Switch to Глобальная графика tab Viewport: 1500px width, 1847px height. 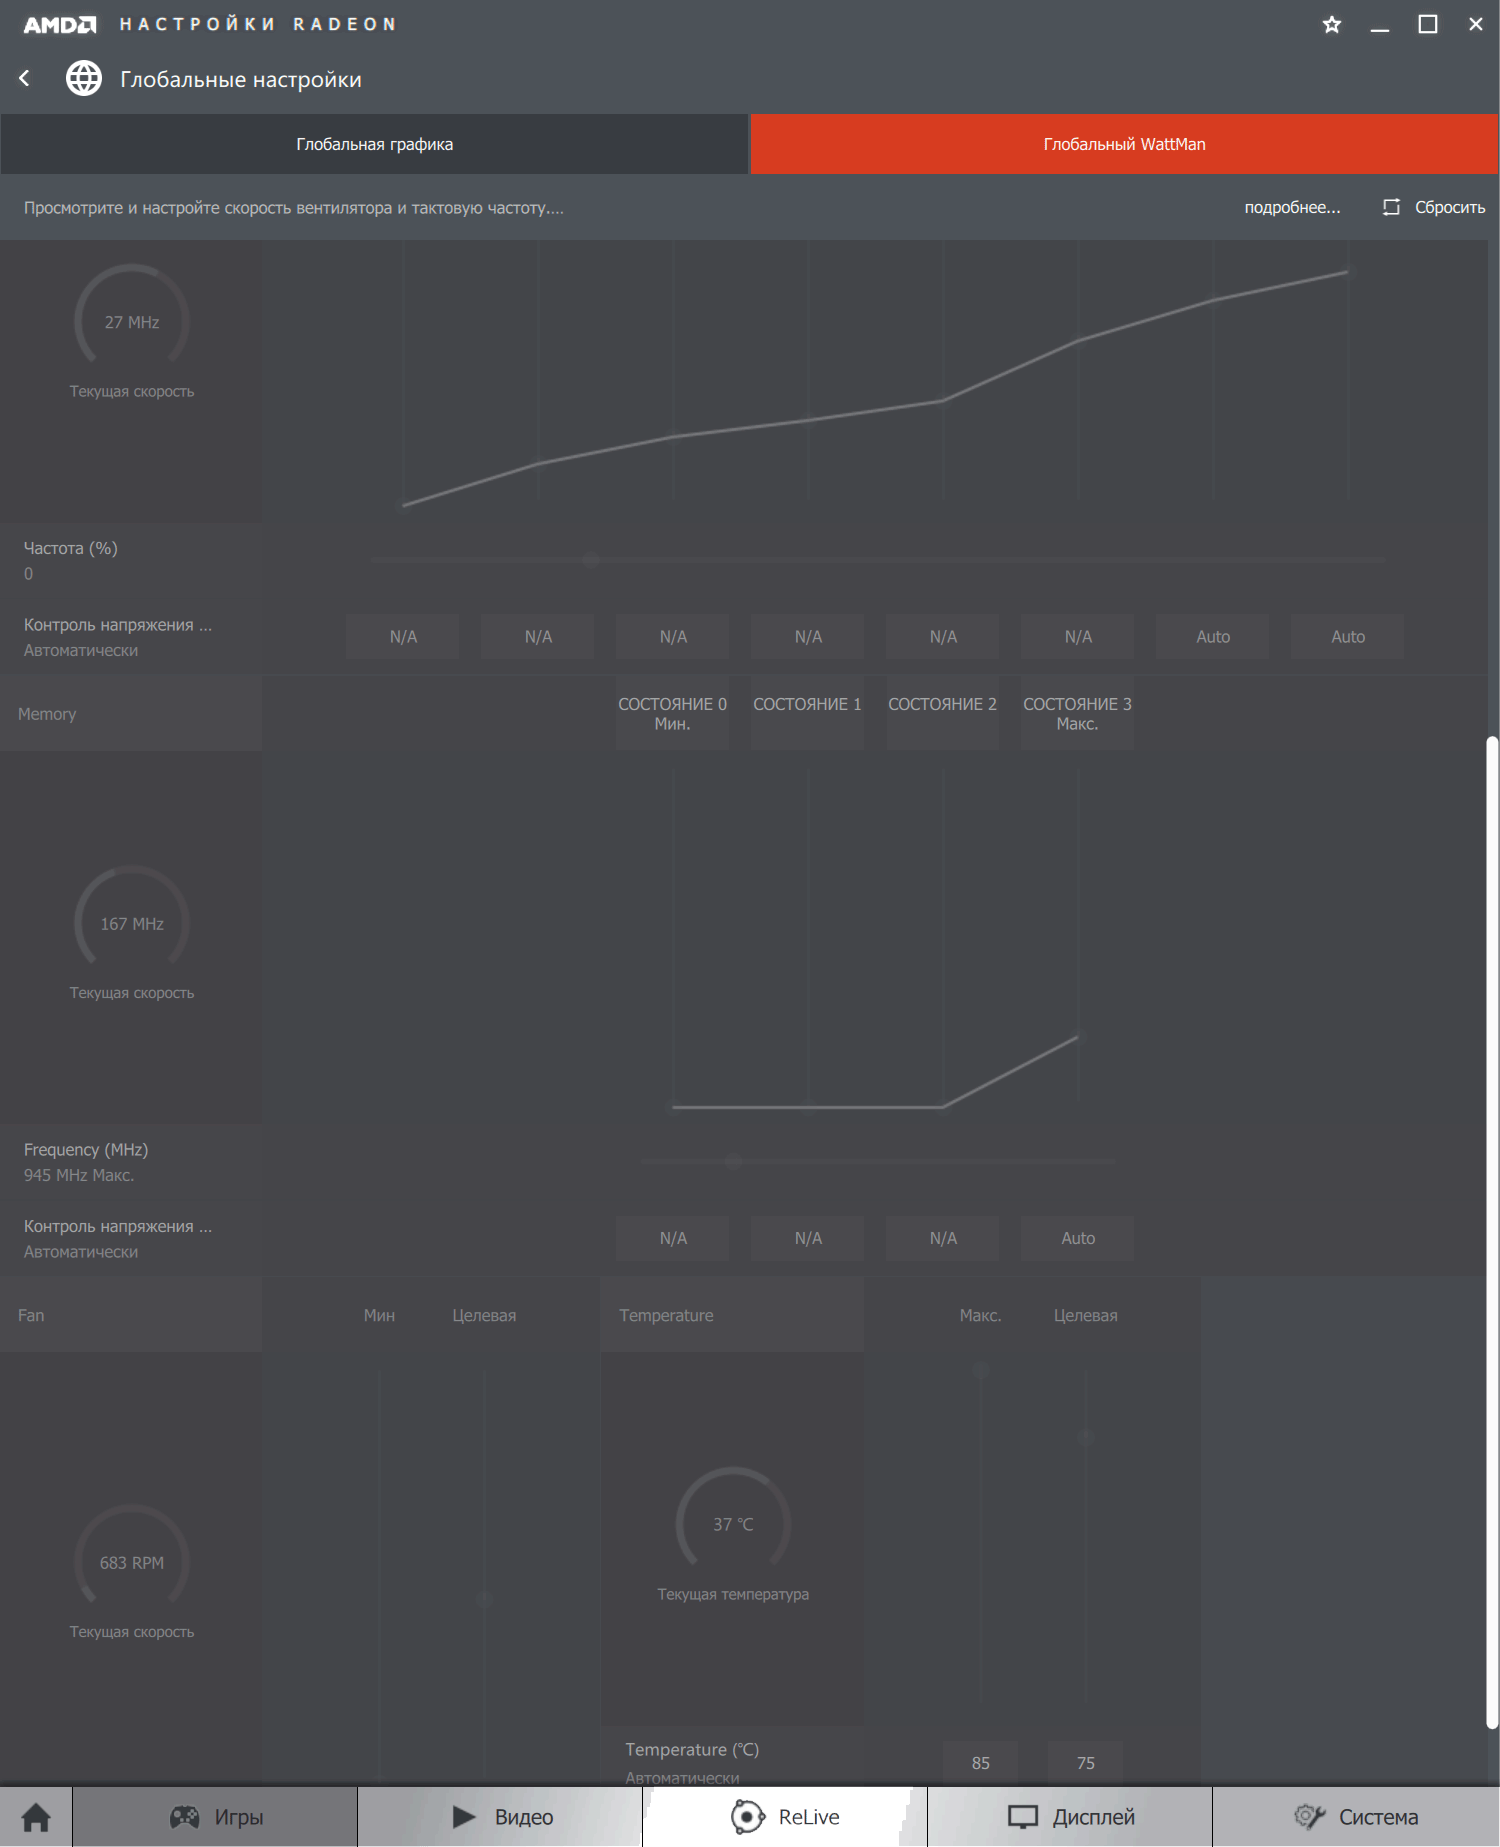coord(374,144)
